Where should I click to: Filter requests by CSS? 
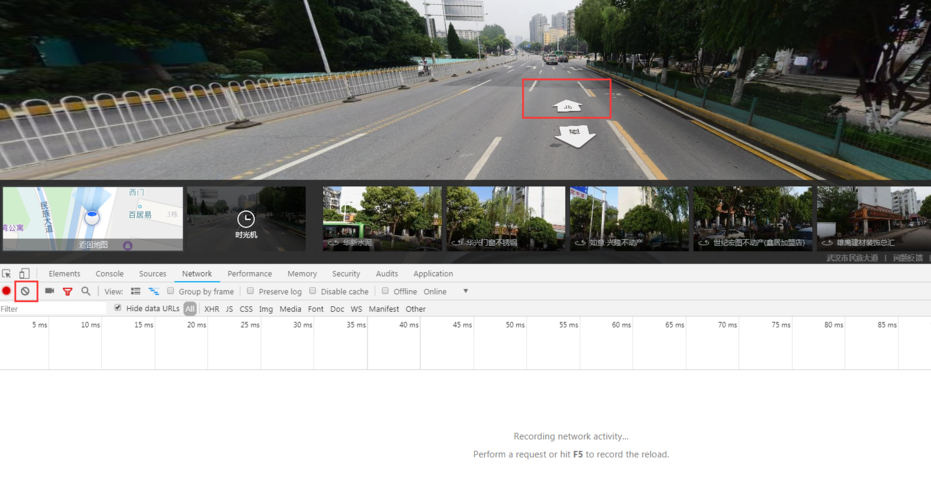[246, 309]
